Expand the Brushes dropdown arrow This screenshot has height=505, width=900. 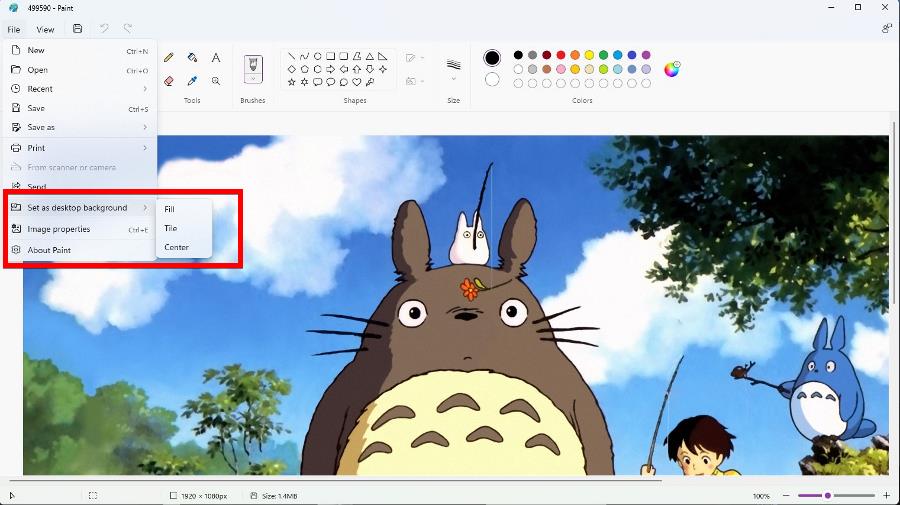click(253, 79)
